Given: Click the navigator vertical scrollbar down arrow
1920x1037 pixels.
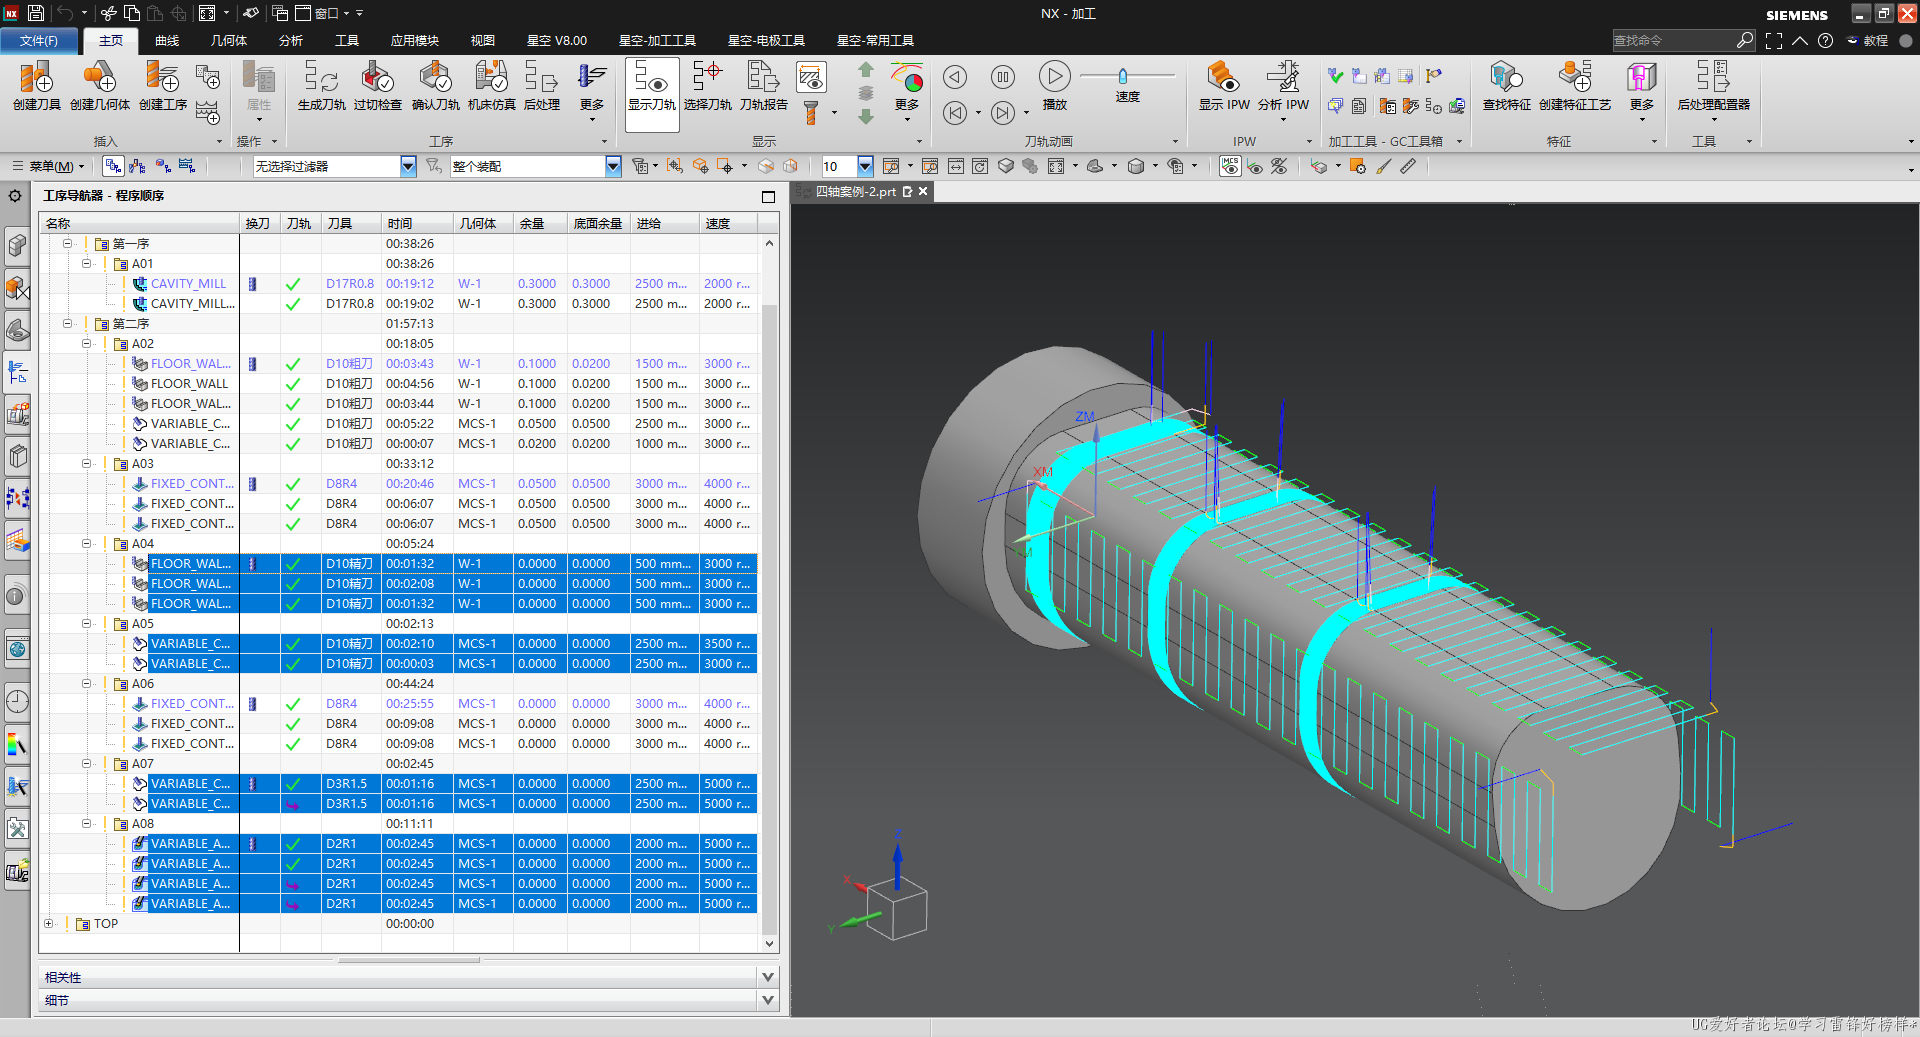Looking at the screenshot, I should 769,943.
